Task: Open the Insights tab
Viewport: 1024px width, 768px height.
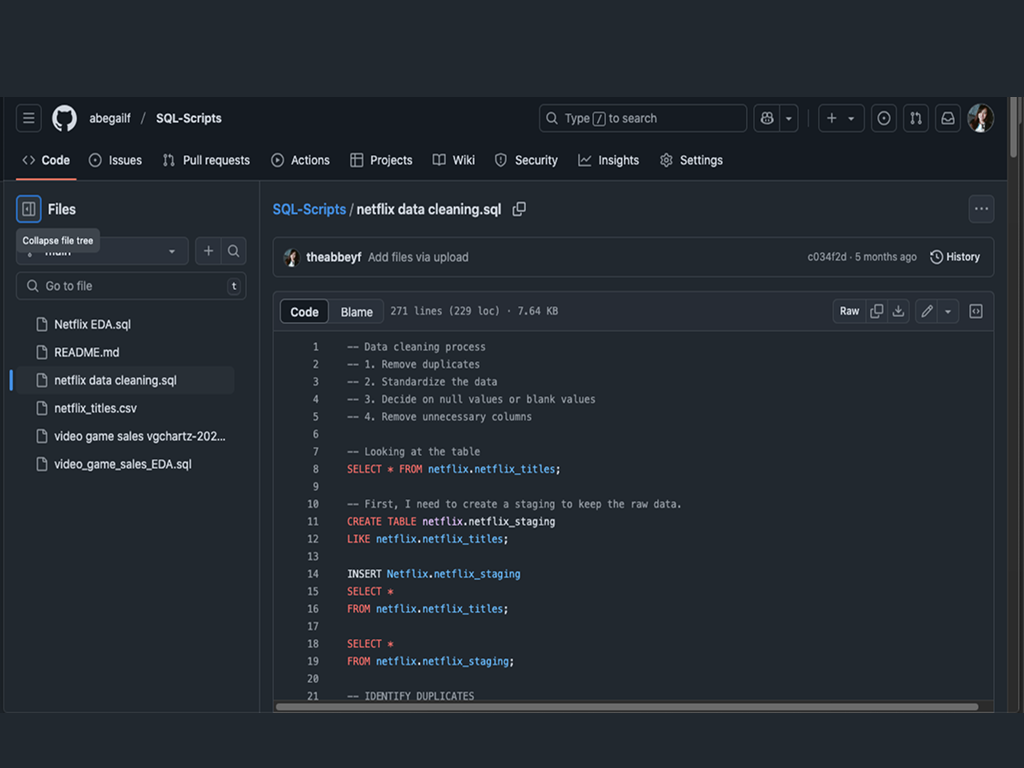Action: 609,160
